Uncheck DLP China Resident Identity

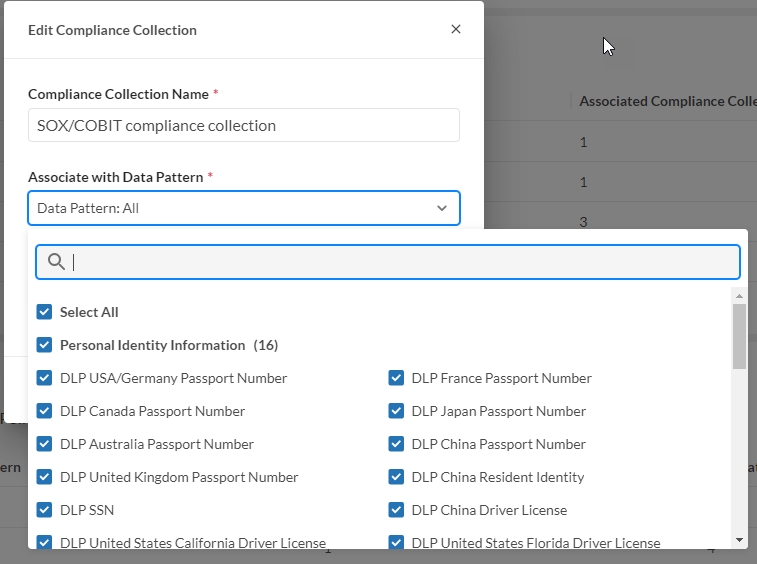[x=396, y=477]
